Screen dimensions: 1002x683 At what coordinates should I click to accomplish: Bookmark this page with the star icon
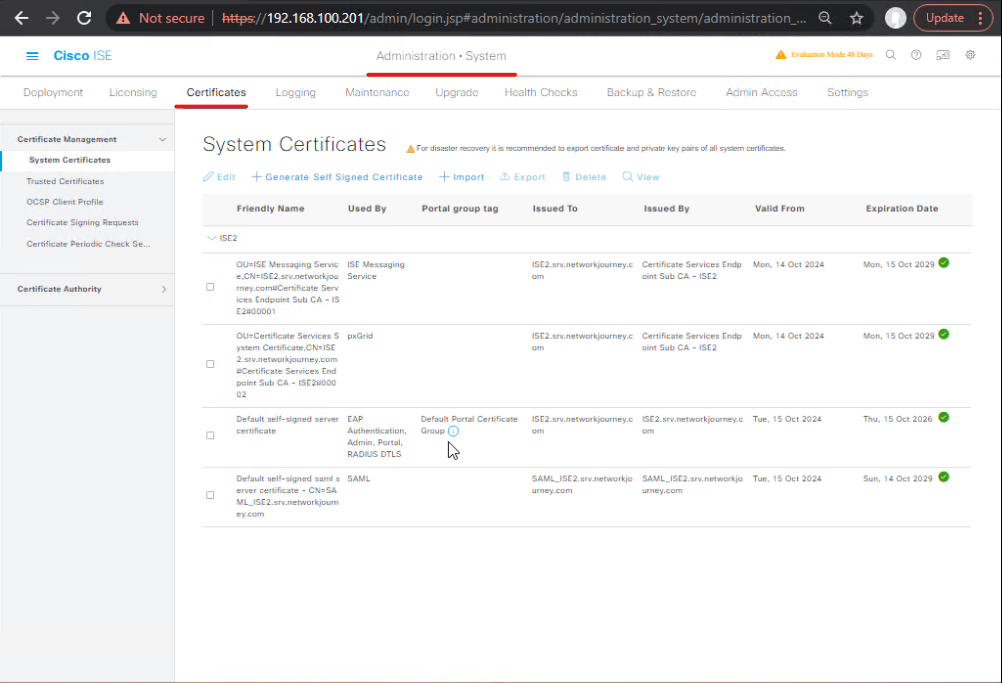tap(856, 18)
